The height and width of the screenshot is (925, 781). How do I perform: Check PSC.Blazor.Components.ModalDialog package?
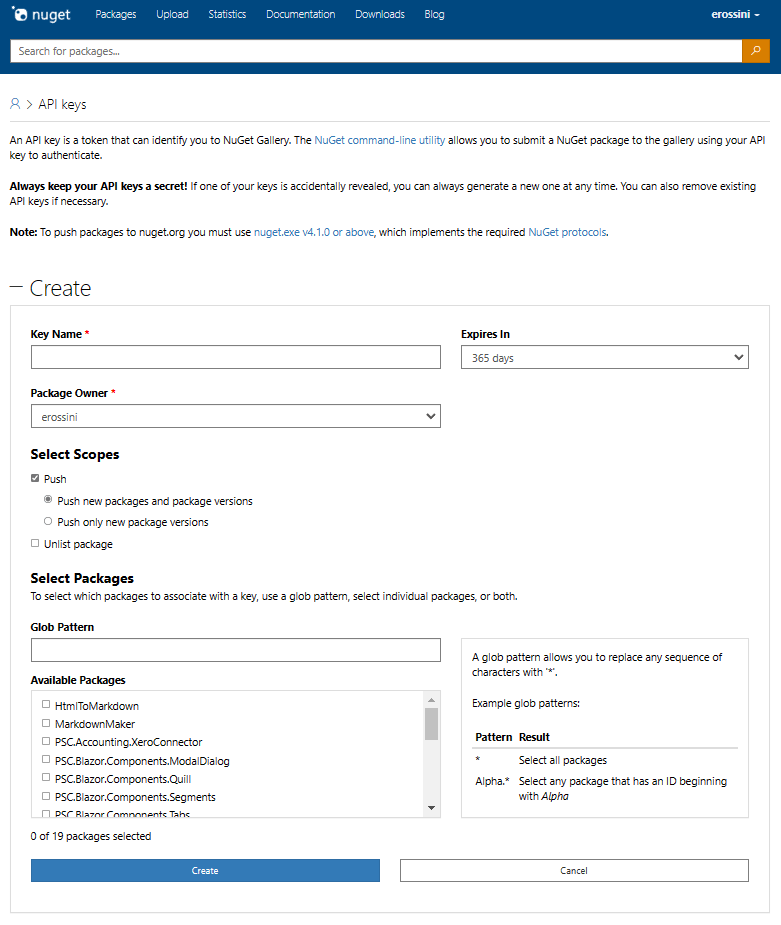46,759
